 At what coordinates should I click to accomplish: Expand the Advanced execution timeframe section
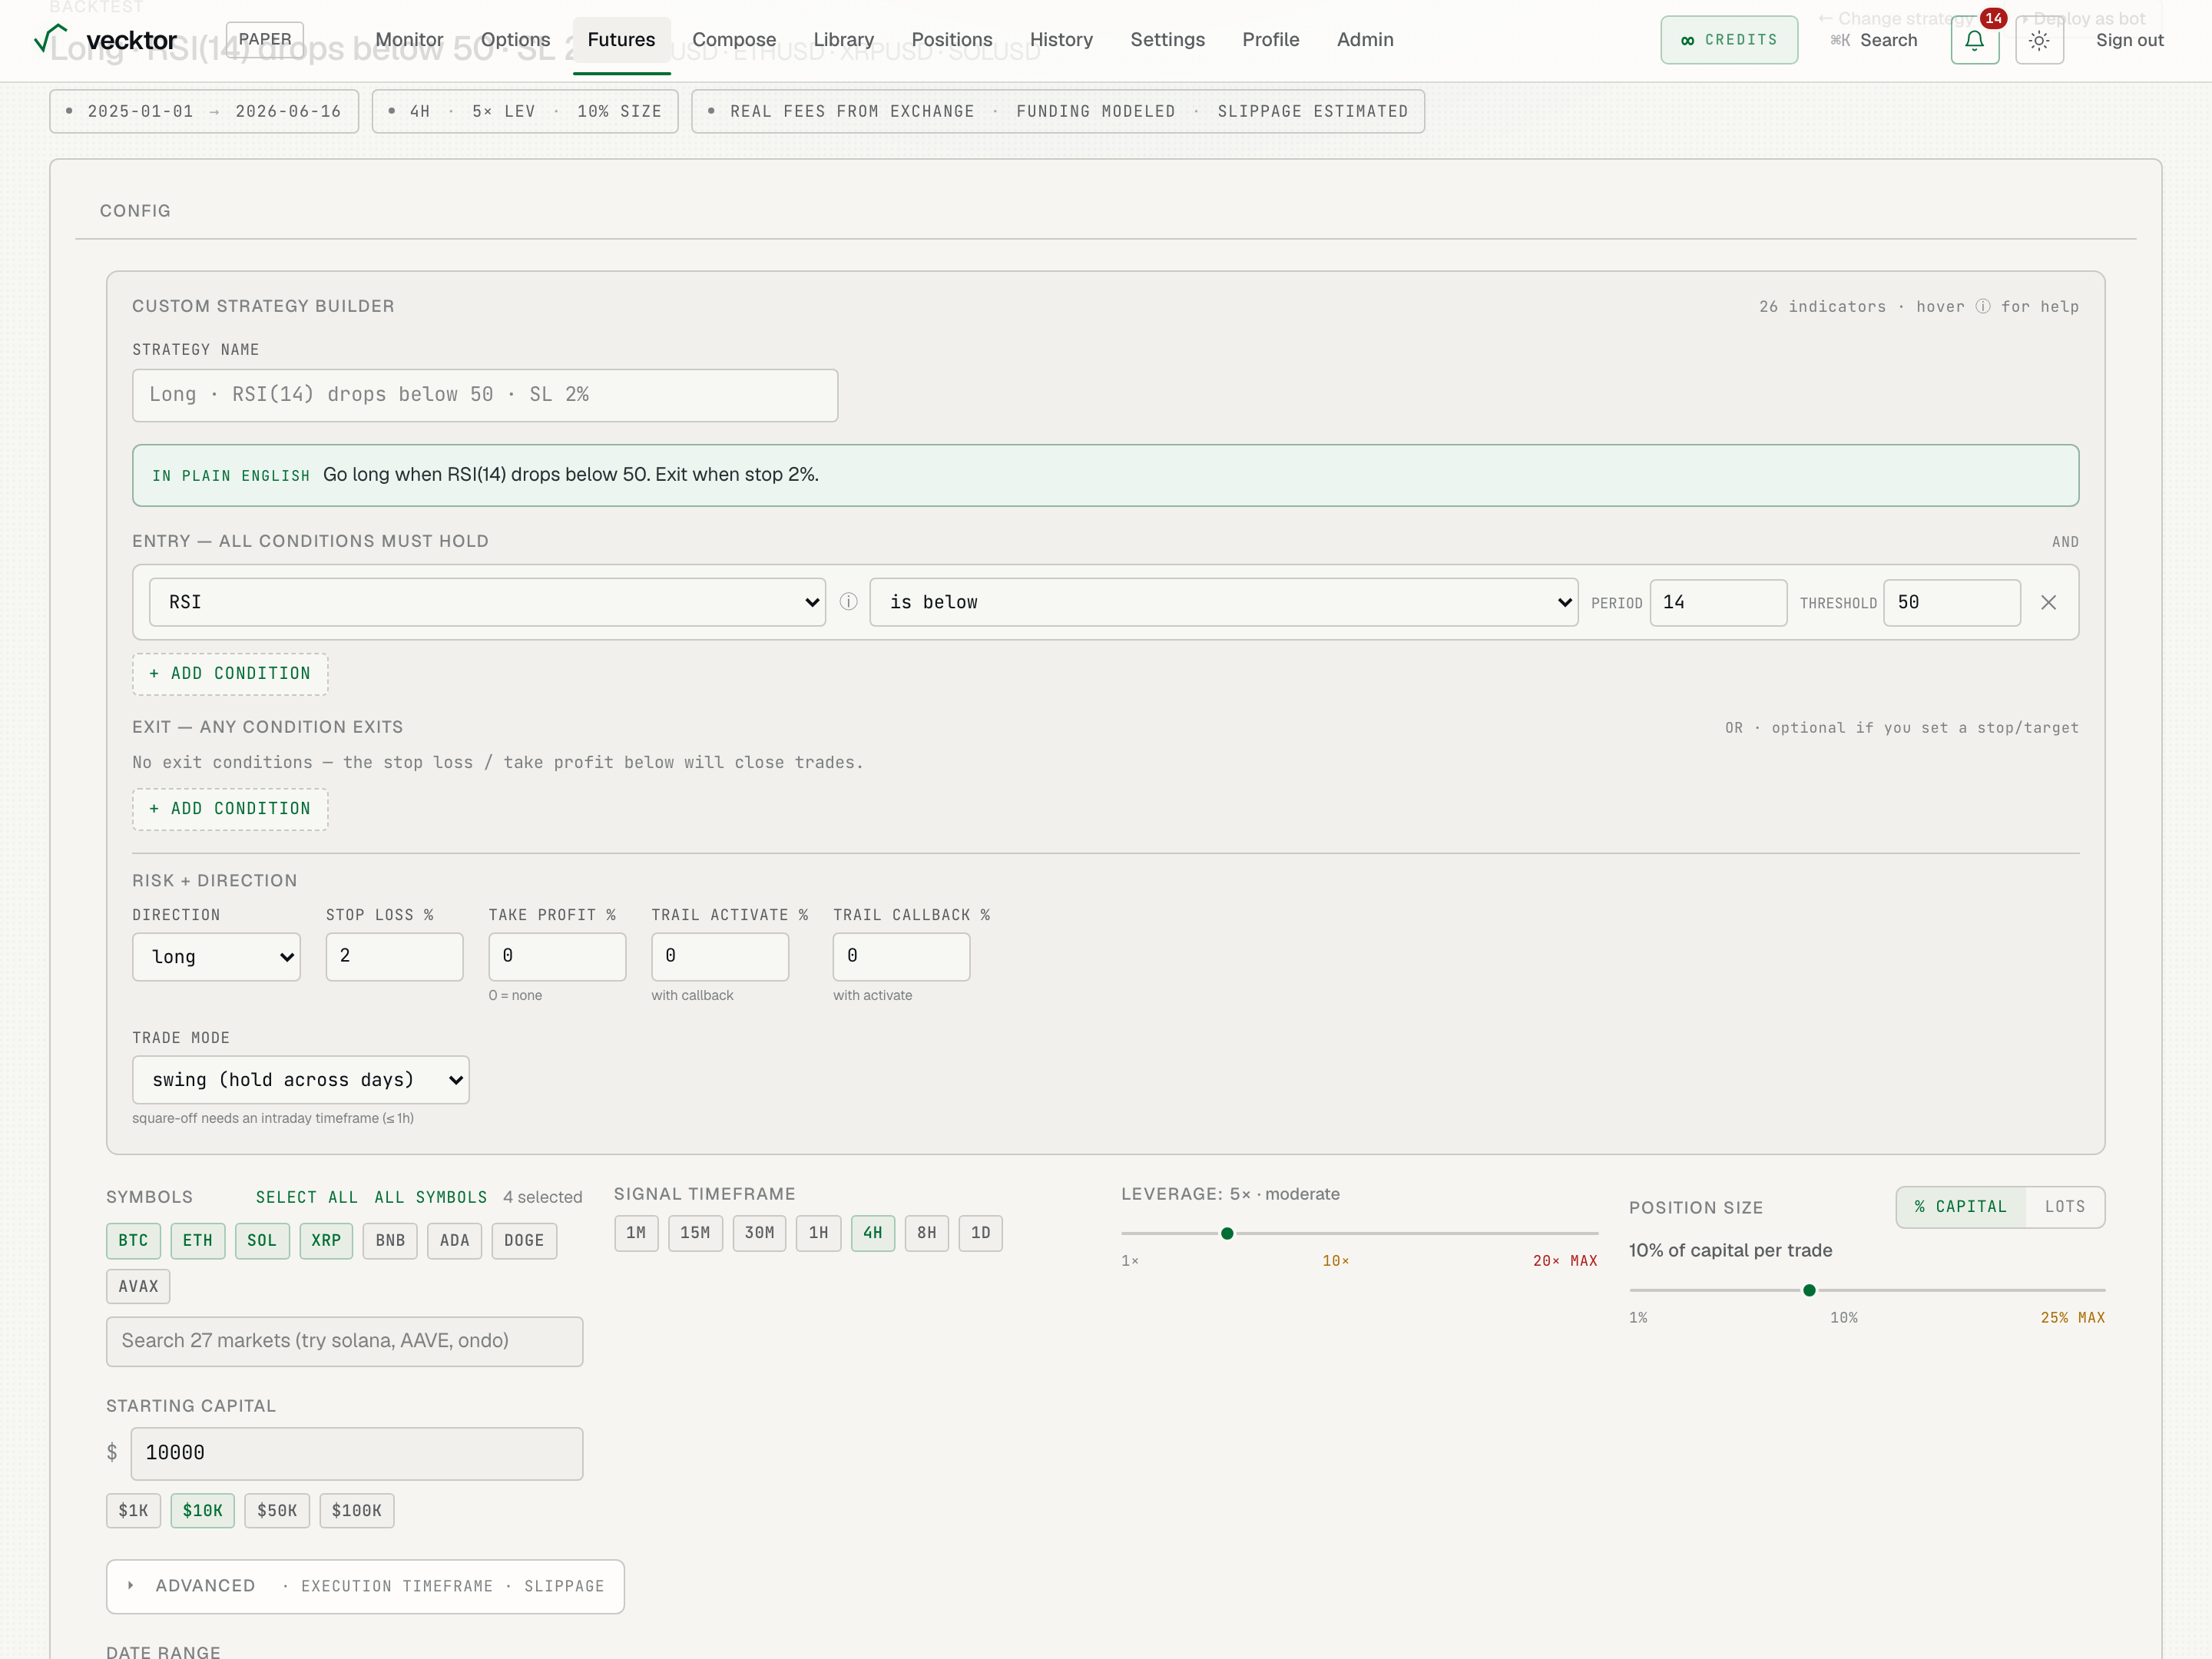pyautogui.click(x=365, y=1586)
